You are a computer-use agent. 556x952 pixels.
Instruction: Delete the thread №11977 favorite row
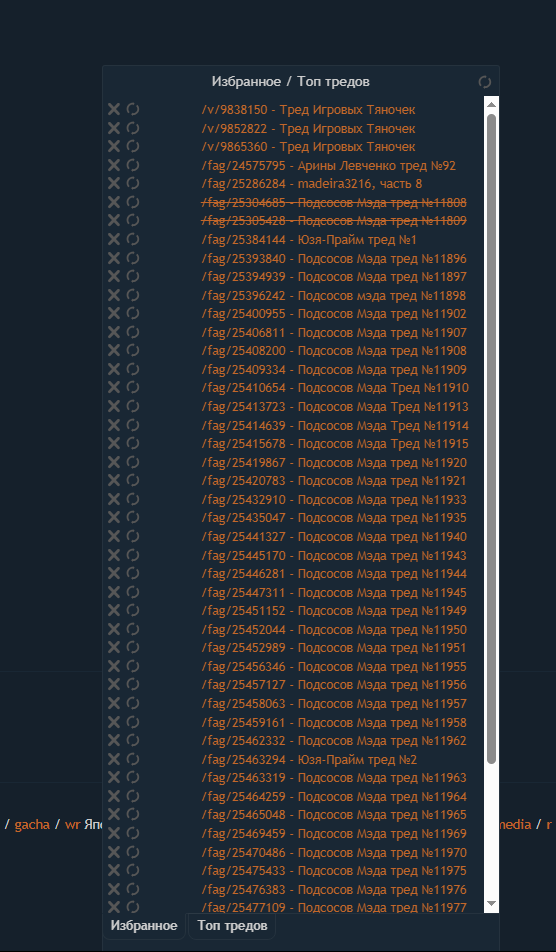(x=114, y=907)
